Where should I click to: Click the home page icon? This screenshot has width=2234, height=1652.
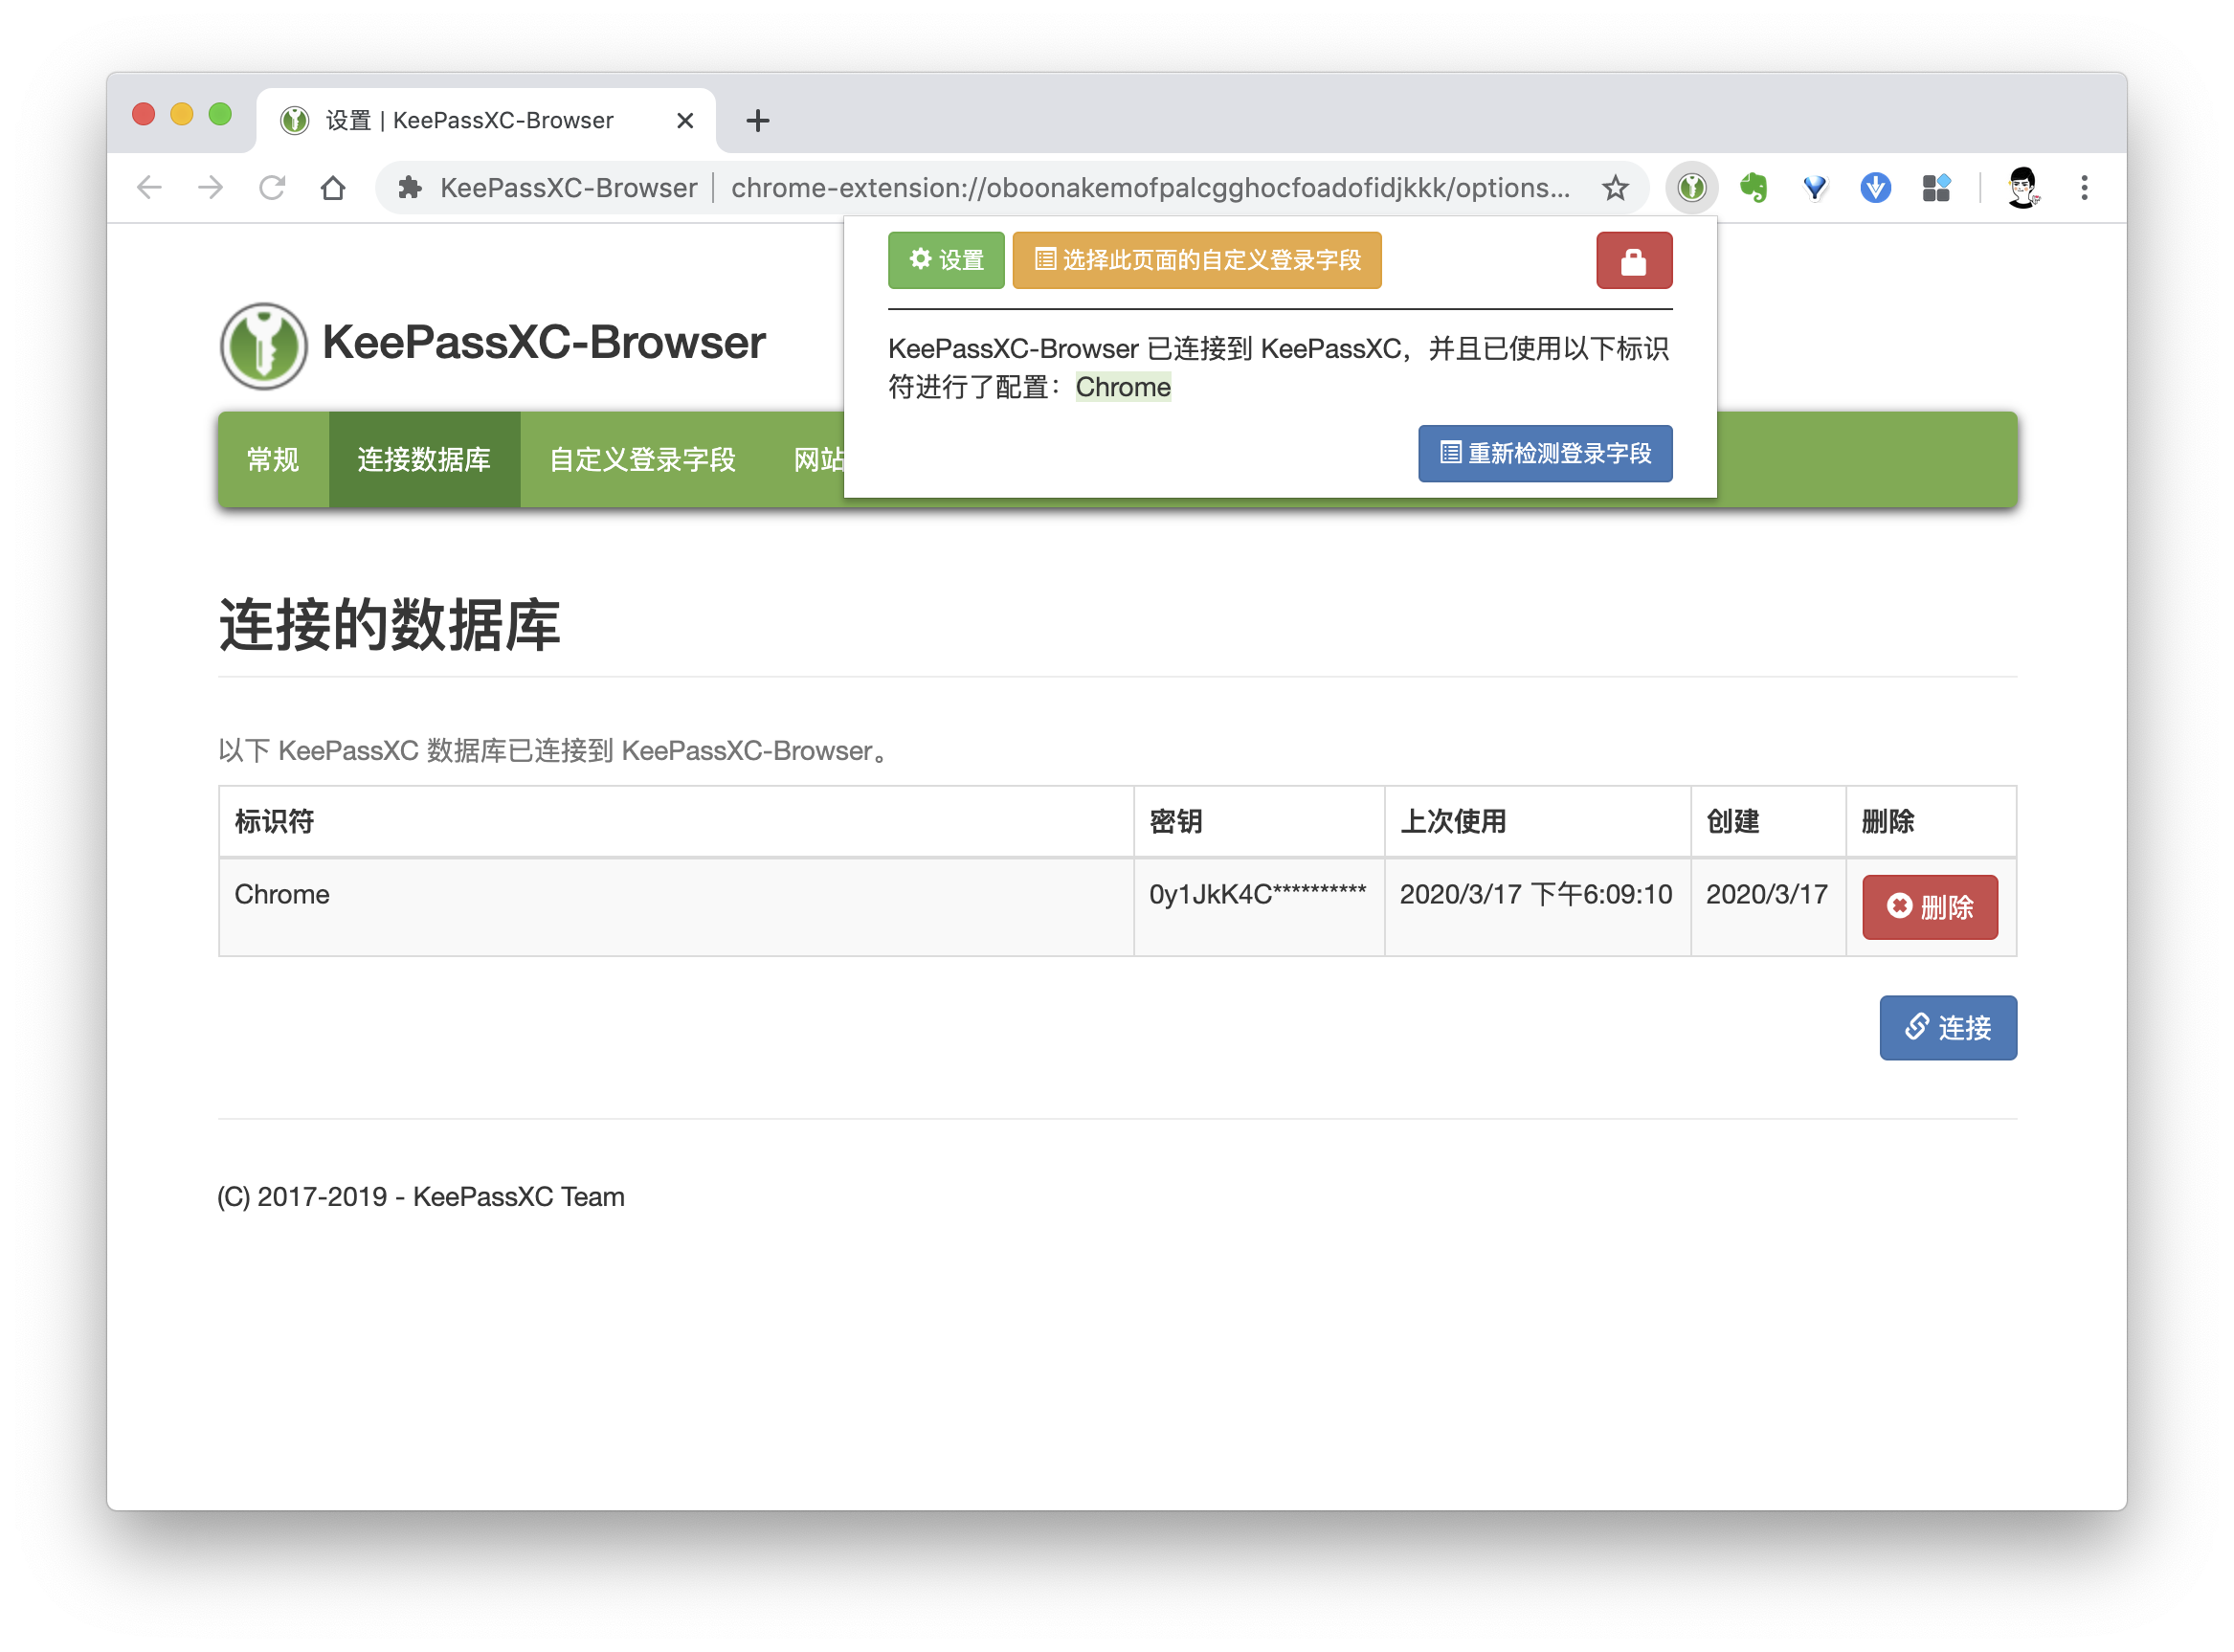pos(333,187)
